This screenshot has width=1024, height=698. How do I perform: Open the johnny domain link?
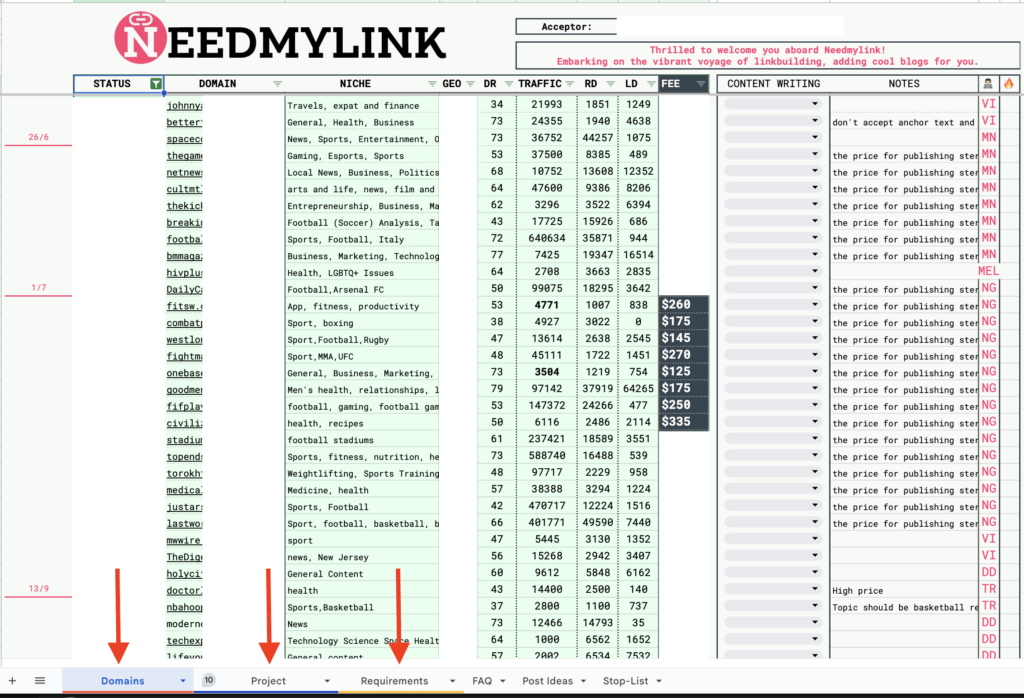pos(185,105)
